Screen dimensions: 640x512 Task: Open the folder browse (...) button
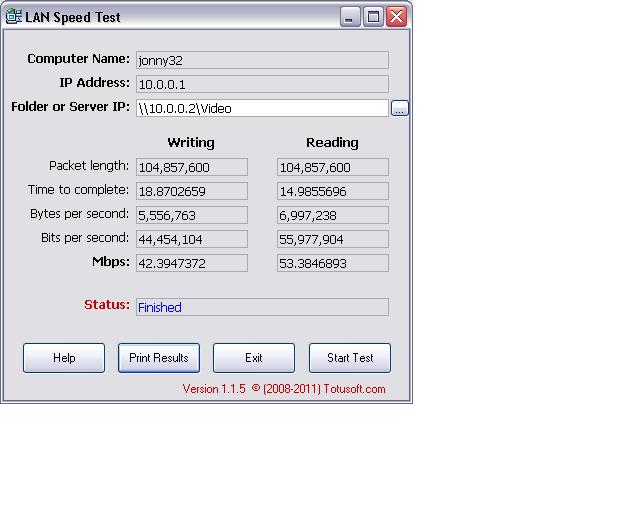(400, 109)
